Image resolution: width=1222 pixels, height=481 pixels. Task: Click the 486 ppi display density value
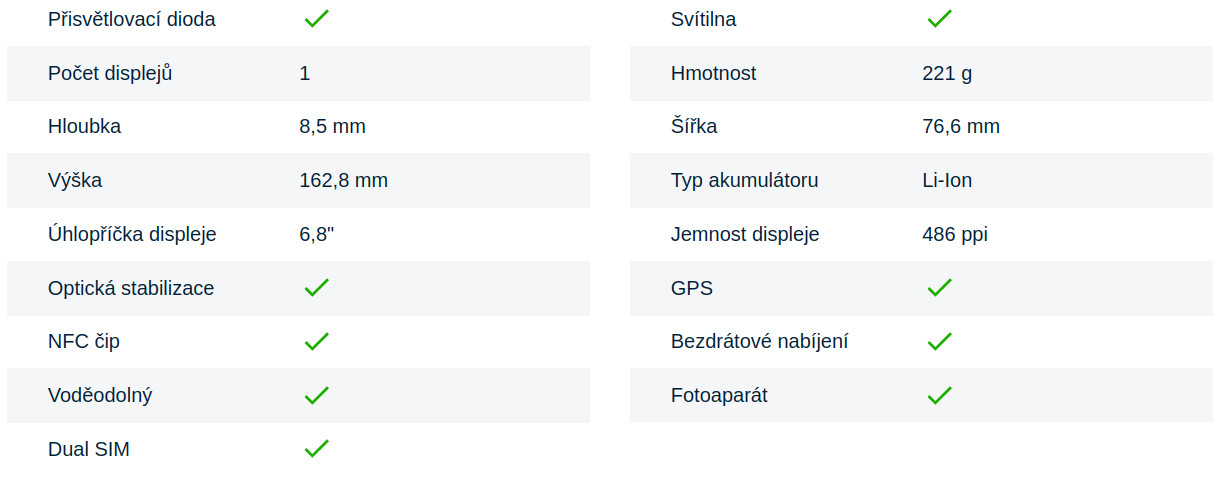click(x=955, y=234)
